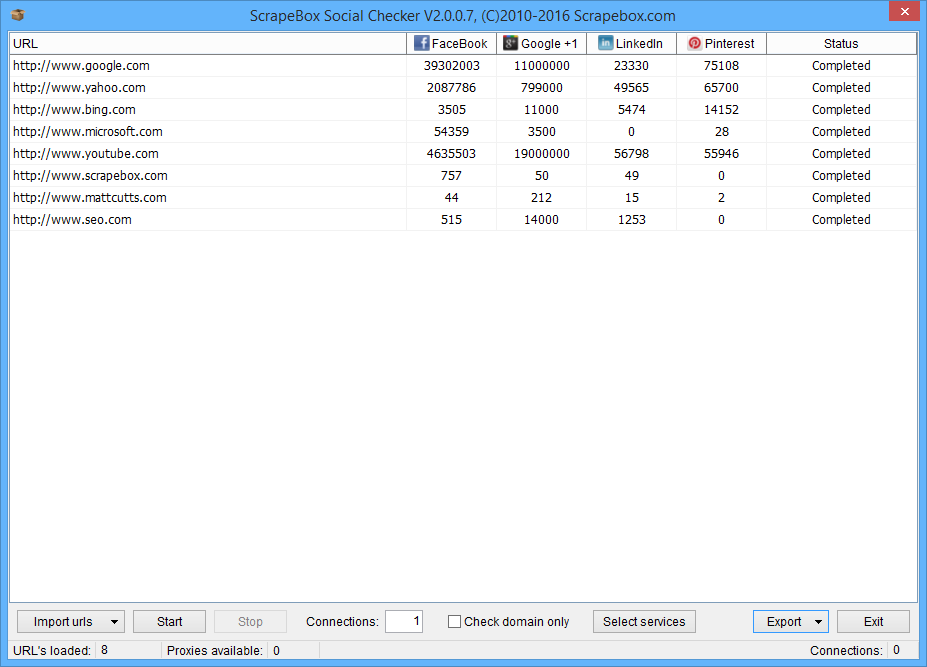This screenshot has height=667, width=927.
Task: Select the http://www.google.com row
Action: point(81,66)
